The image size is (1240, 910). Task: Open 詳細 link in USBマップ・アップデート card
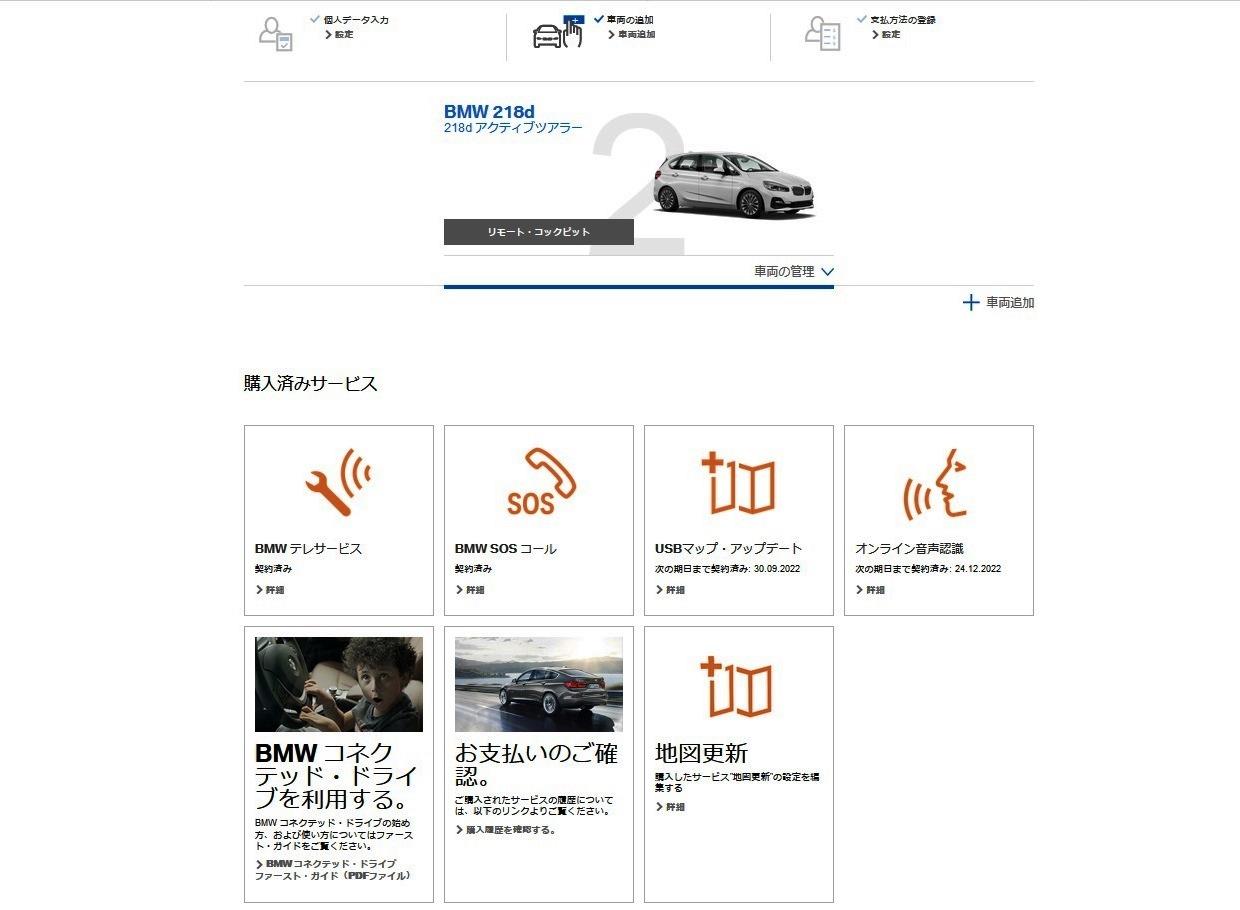[670, 590]
